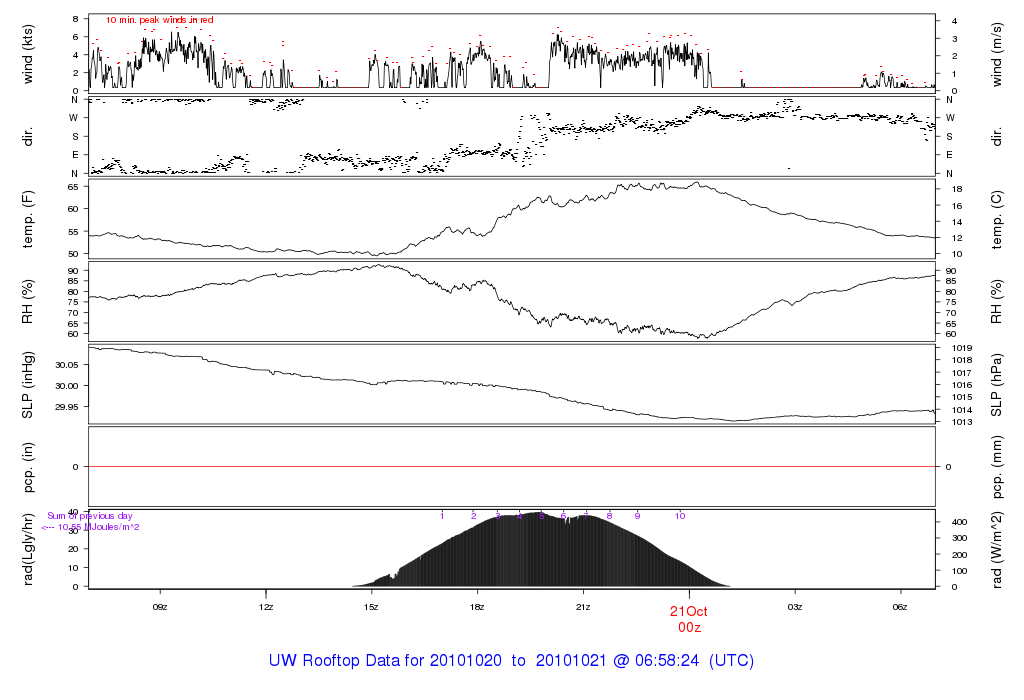Select the 'temp. (F)' left axis label

29,219
